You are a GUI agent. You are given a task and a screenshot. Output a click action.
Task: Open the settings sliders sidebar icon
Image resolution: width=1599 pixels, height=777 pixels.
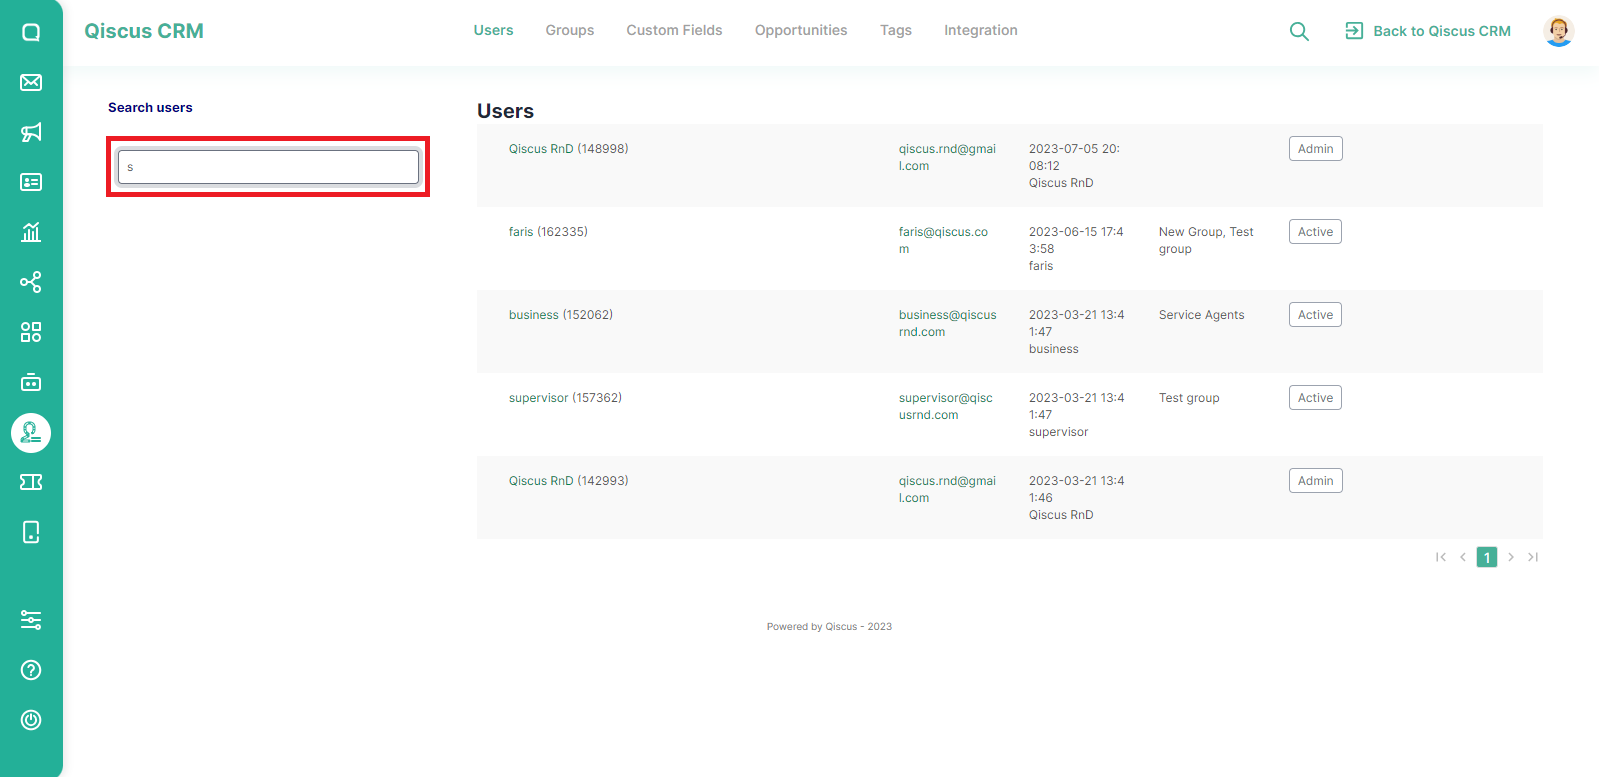coord(31,620)
